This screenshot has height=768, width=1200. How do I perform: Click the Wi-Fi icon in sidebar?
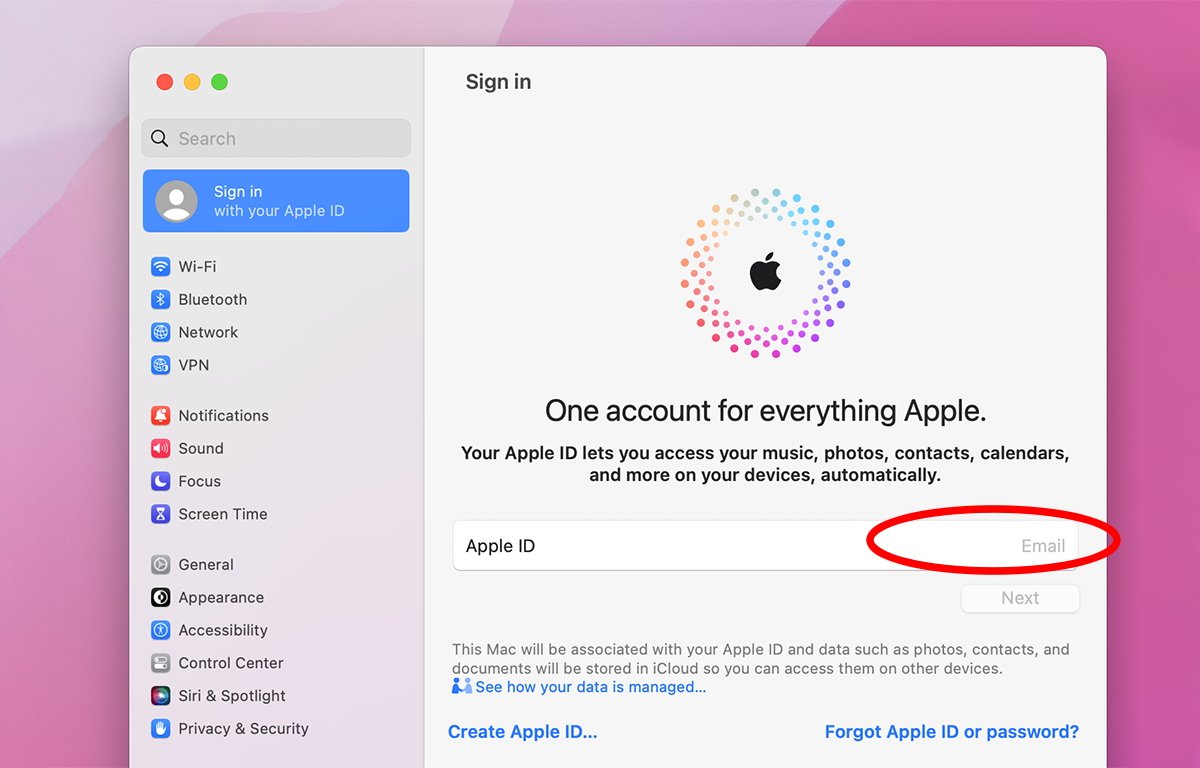click(x=161, y=267)
